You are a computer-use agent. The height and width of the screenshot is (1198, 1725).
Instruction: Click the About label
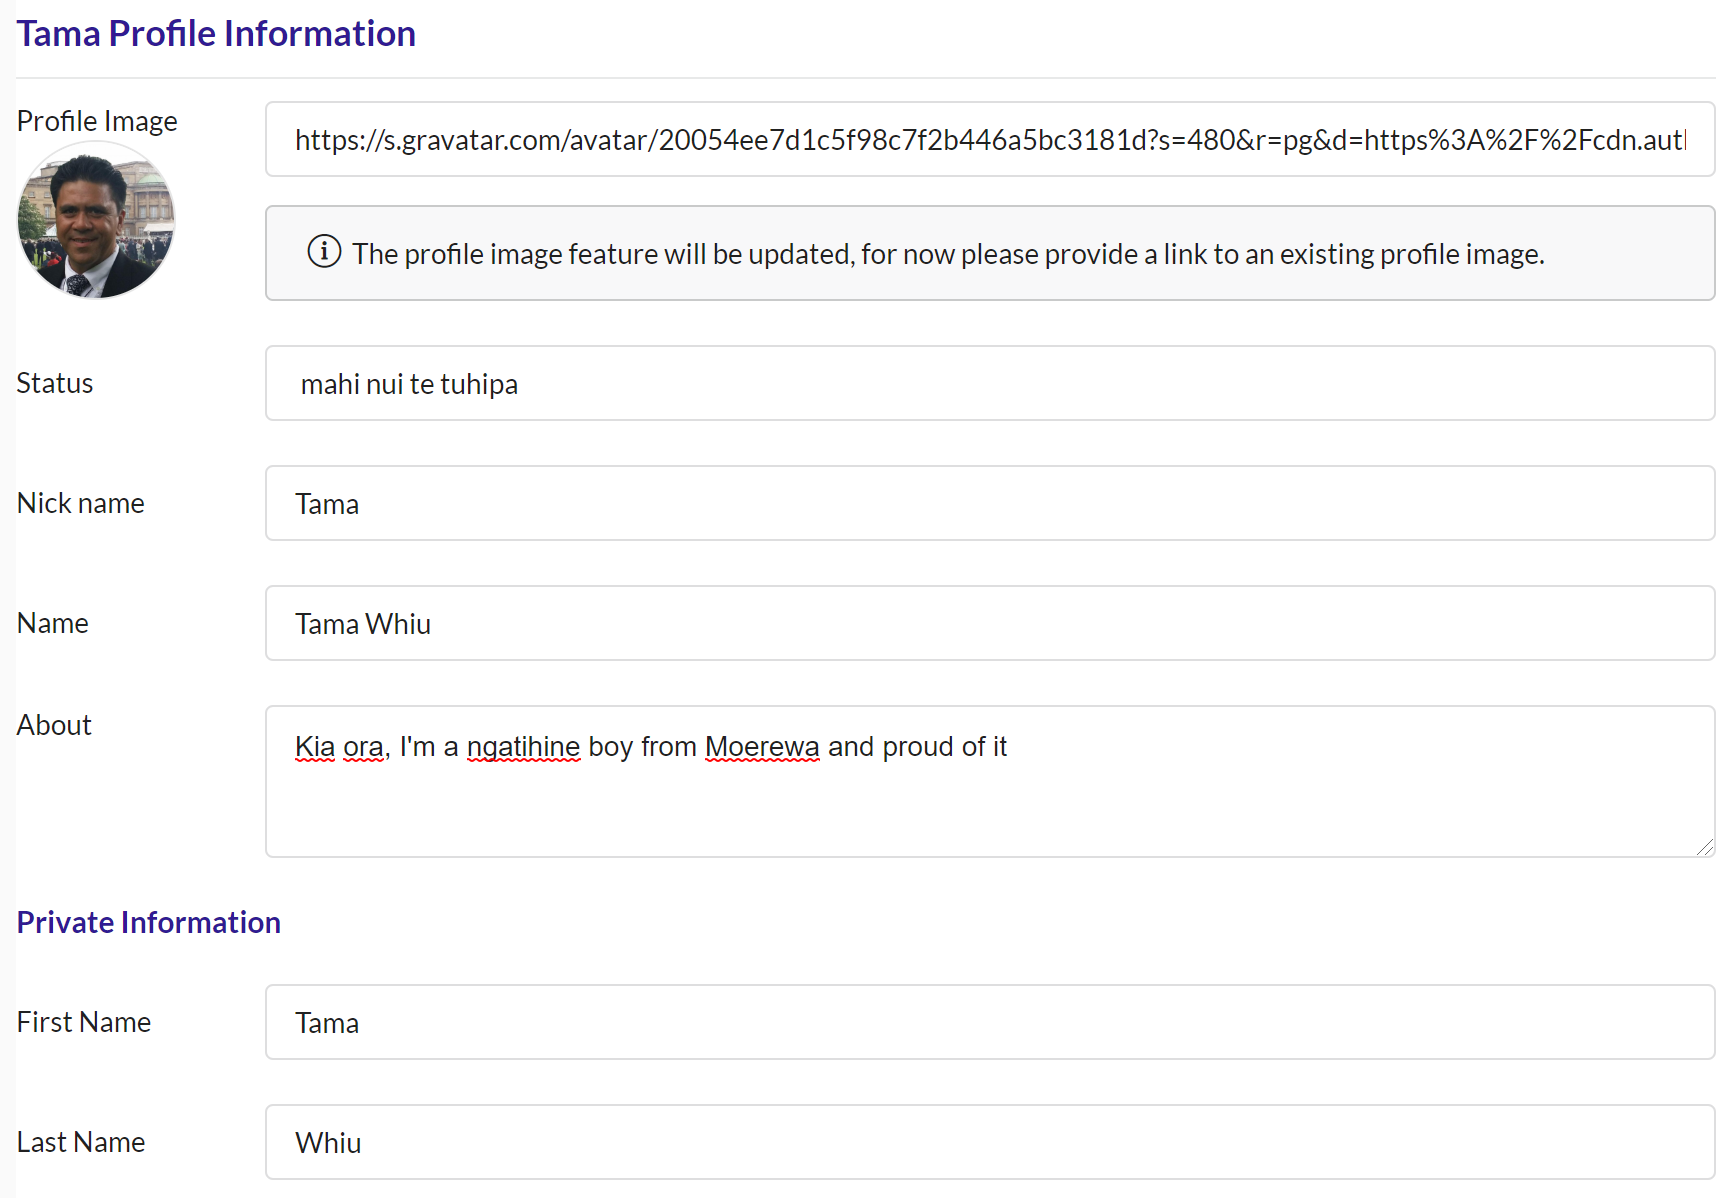(x=54, y=725)
